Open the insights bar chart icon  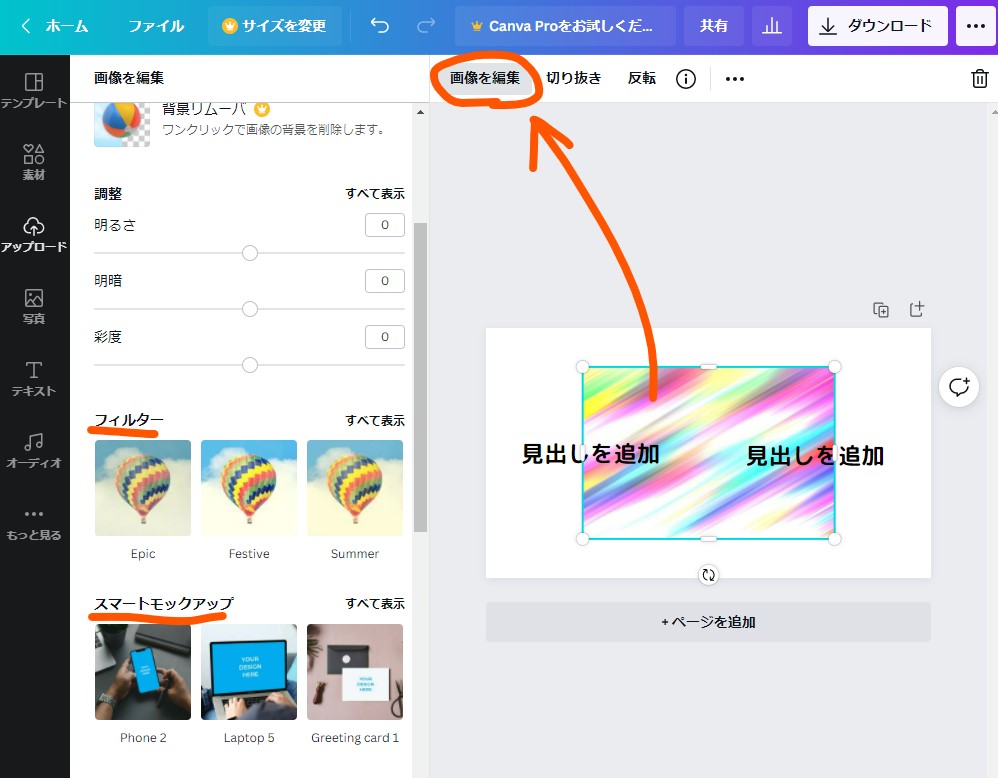coord(772,25)
